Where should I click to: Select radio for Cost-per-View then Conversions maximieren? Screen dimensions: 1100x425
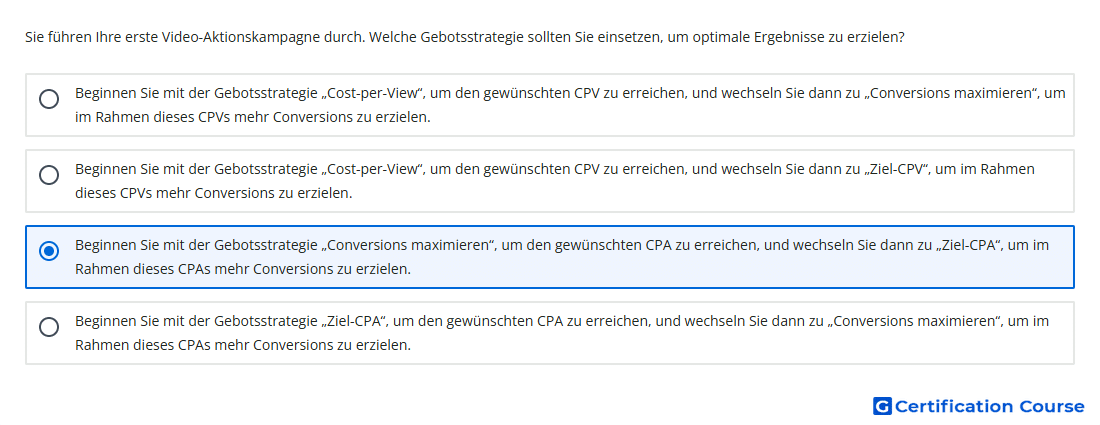click(x=49, y=99)
